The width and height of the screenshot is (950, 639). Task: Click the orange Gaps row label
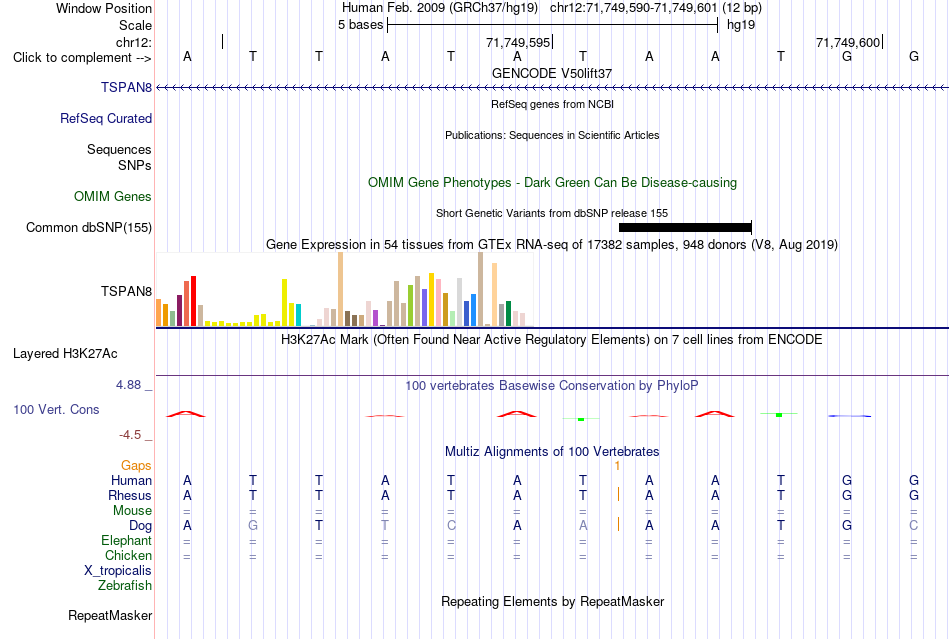(x=136, y=465)
